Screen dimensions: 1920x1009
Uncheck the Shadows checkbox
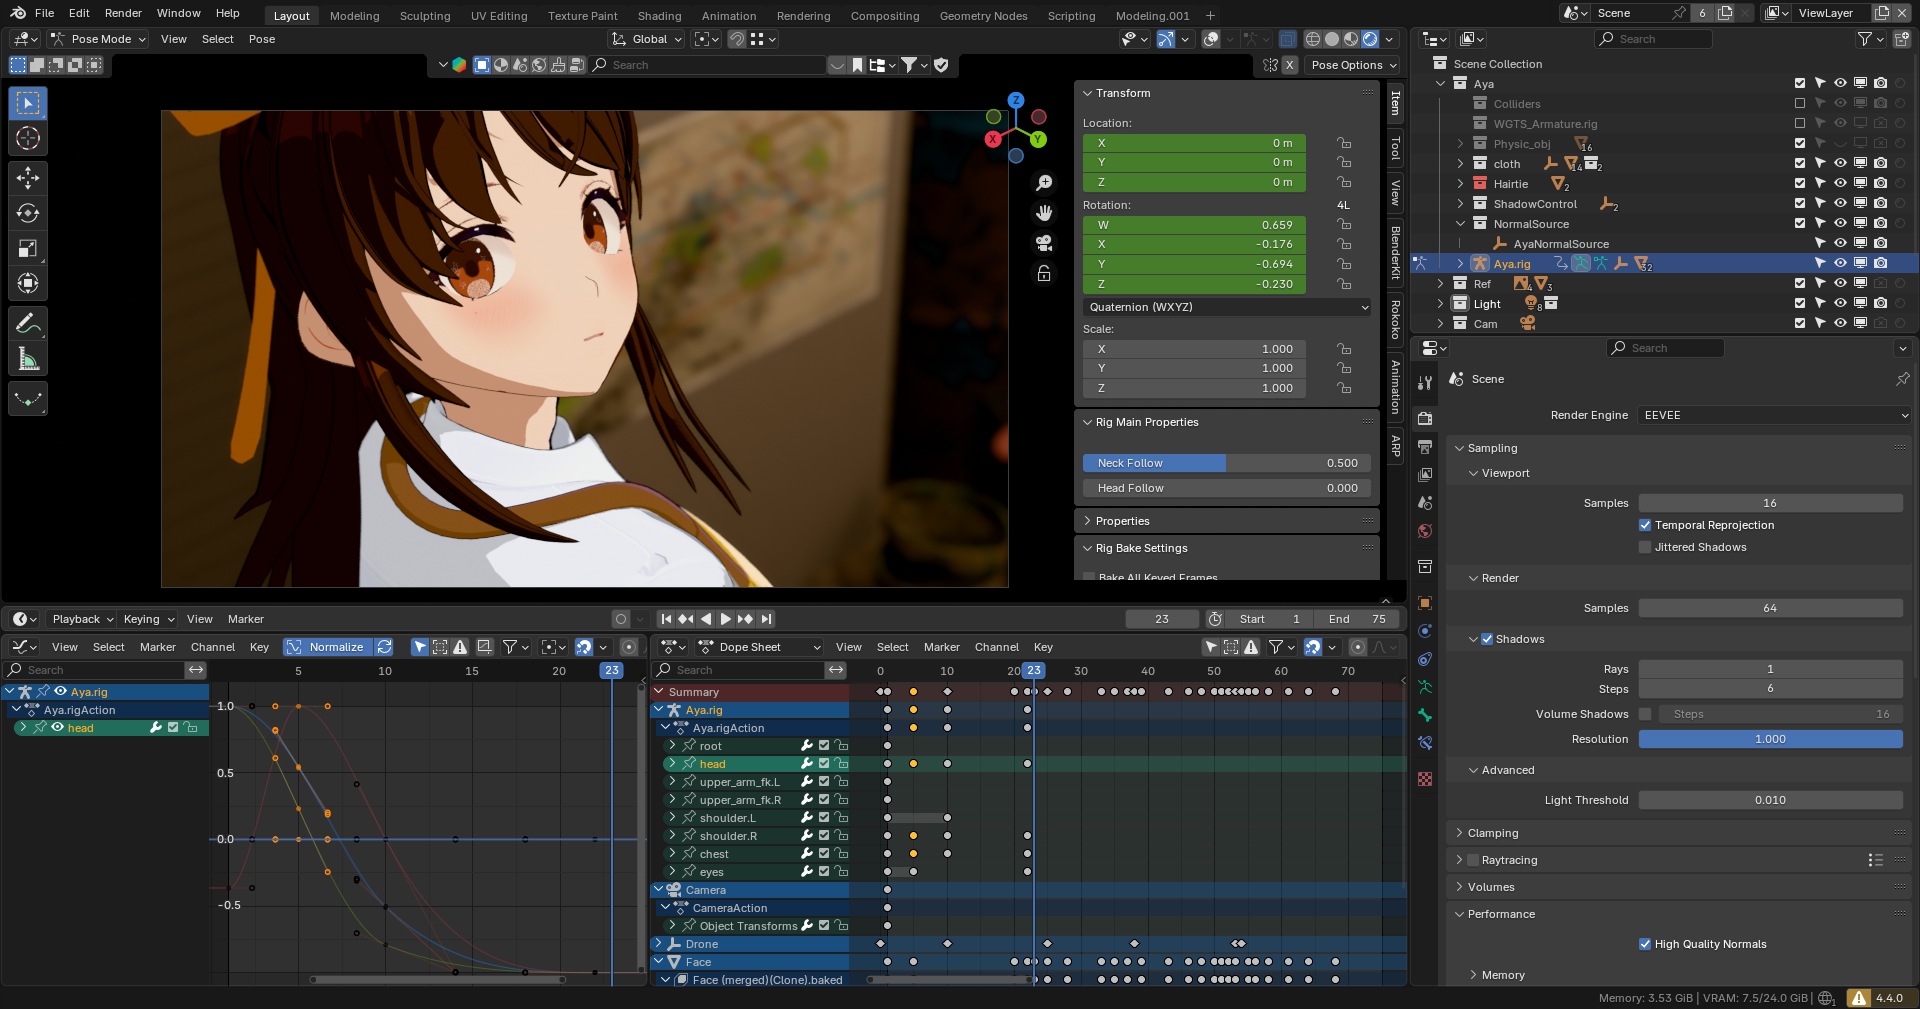1487,639
